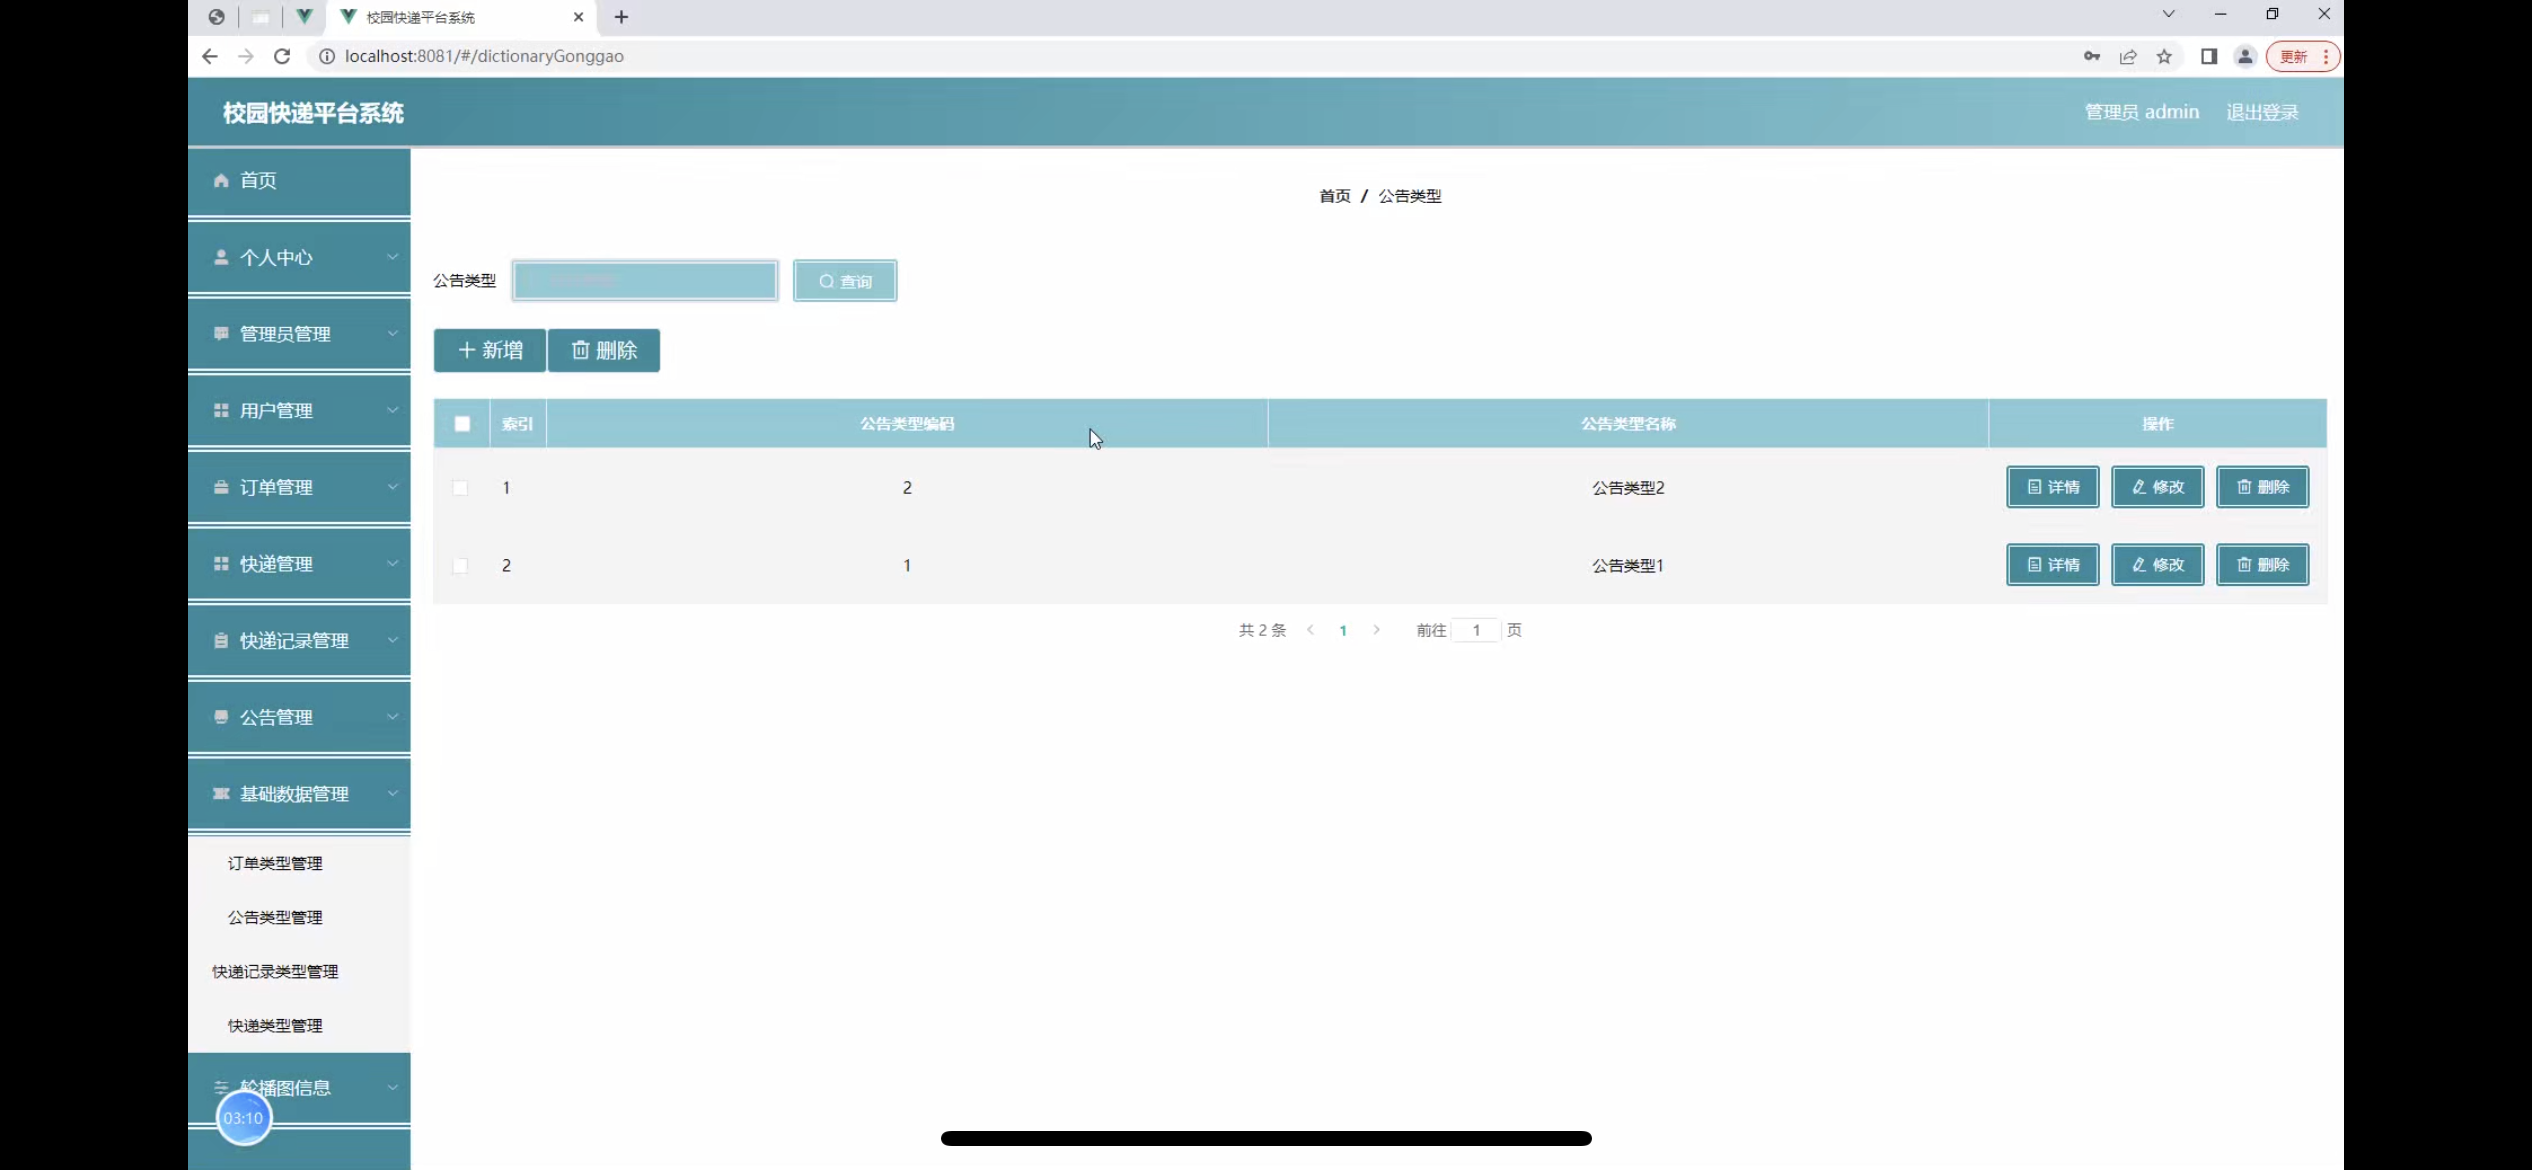2532x1170 pixels.
Task: Expand the 订单管理 menu chevron
Action: [393, 487]
